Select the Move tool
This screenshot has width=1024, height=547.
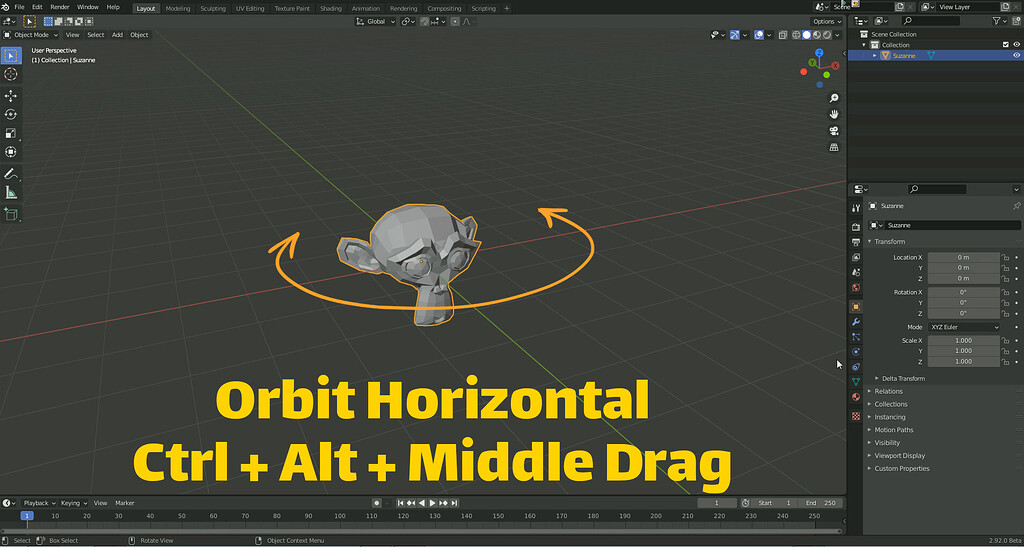click(x=10, y=96)
